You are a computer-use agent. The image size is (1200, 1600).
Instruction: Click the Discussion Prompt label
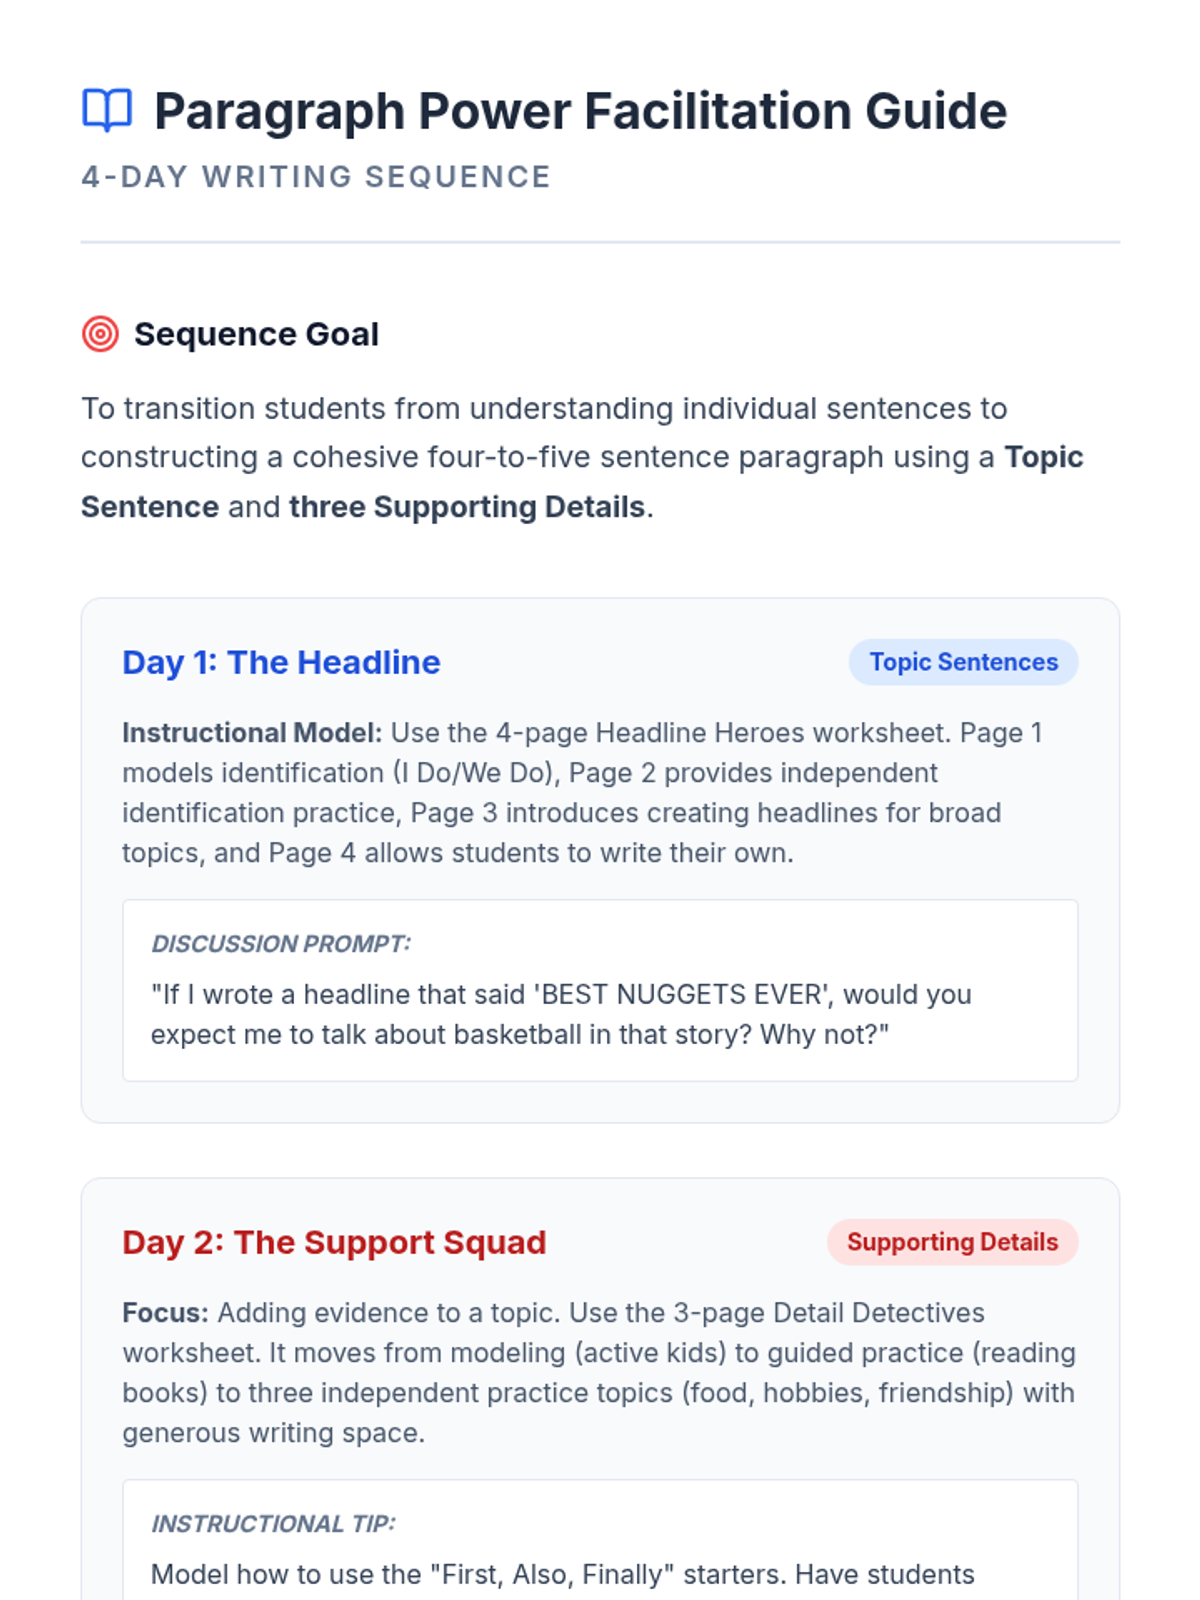(x=281, y=944)
